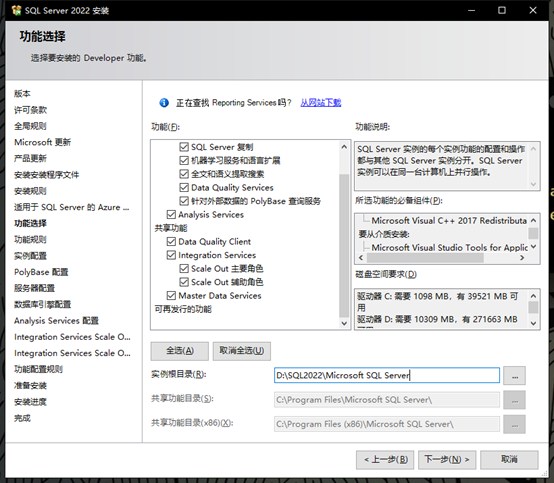554x483 pixels.
Task: Toggle the PolyBase 查询服务 checkbox
Action: pos(184,201)
